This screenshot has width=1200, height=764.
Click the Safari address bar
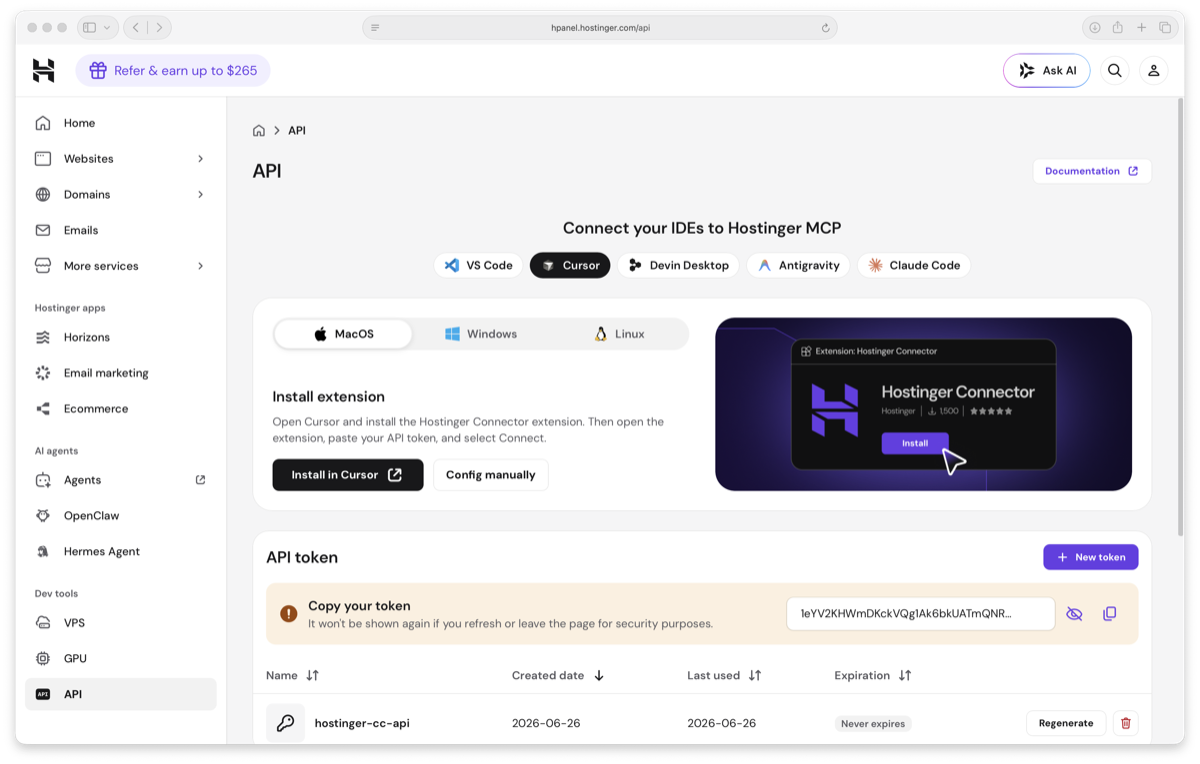click(x=600, y=28)
